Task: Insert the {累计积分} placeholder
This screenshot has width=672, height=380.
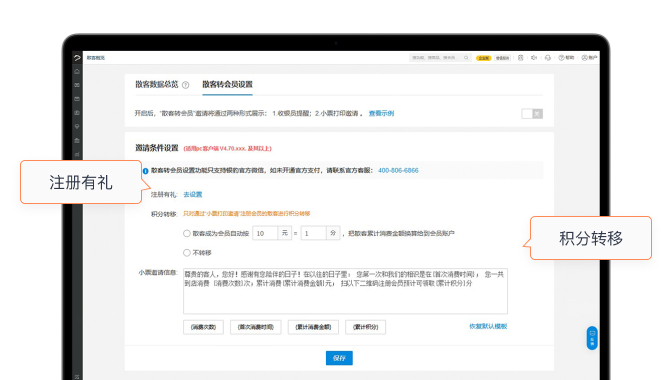Action: [366, 327]
